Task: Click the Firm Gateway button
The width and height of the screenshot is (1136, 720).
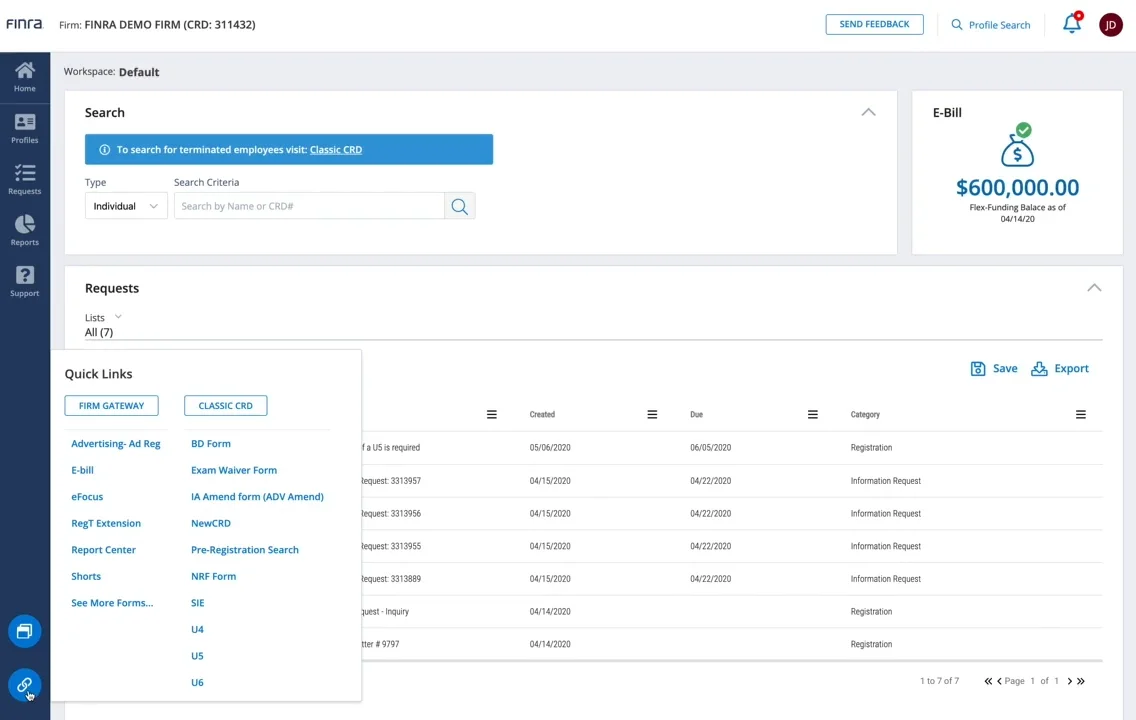Action: 112,406
